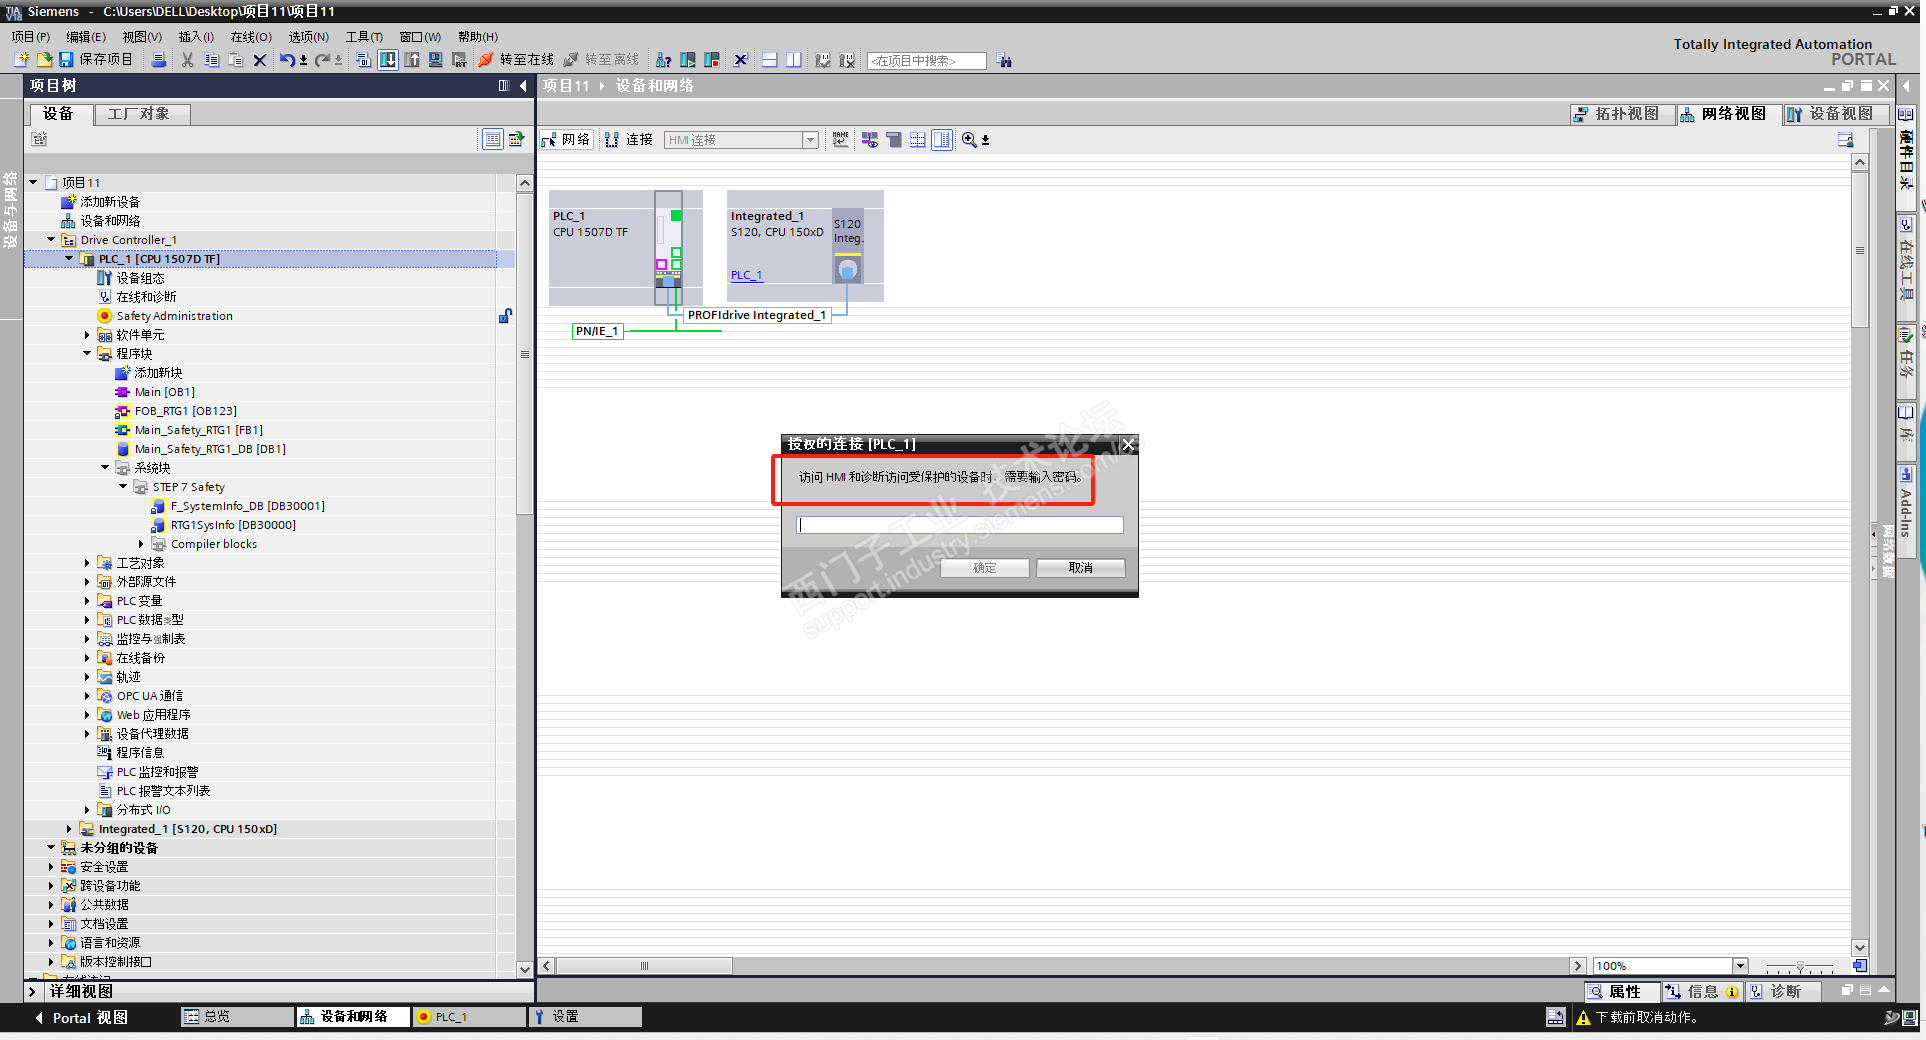This screenshot has width=1926, height=1040.
Task: Click the accessible devices icon
Action: (x=663, y=60)
